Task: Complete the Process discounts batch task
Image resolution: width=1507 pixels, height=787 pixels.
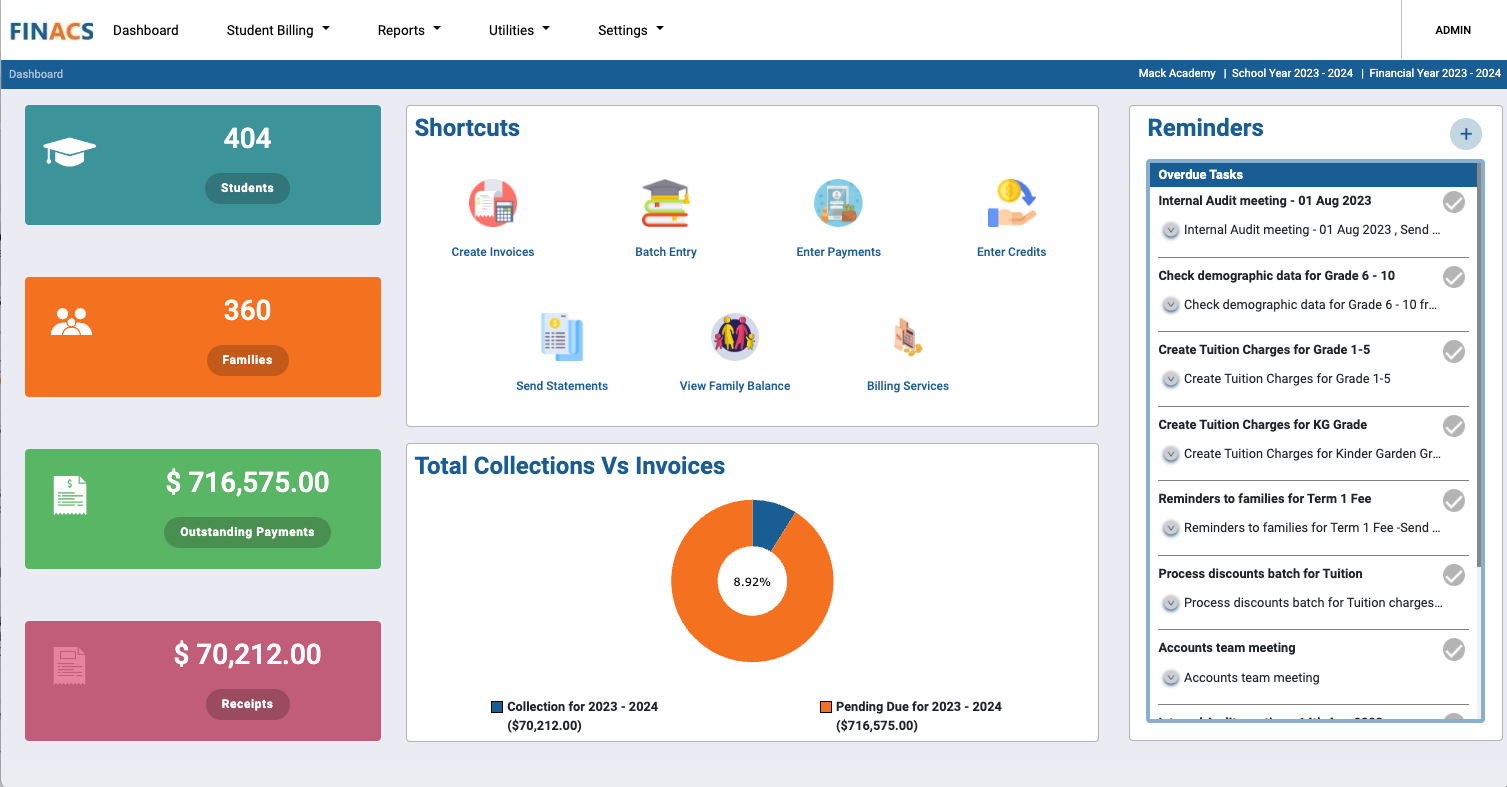Action: (1453, 574)
